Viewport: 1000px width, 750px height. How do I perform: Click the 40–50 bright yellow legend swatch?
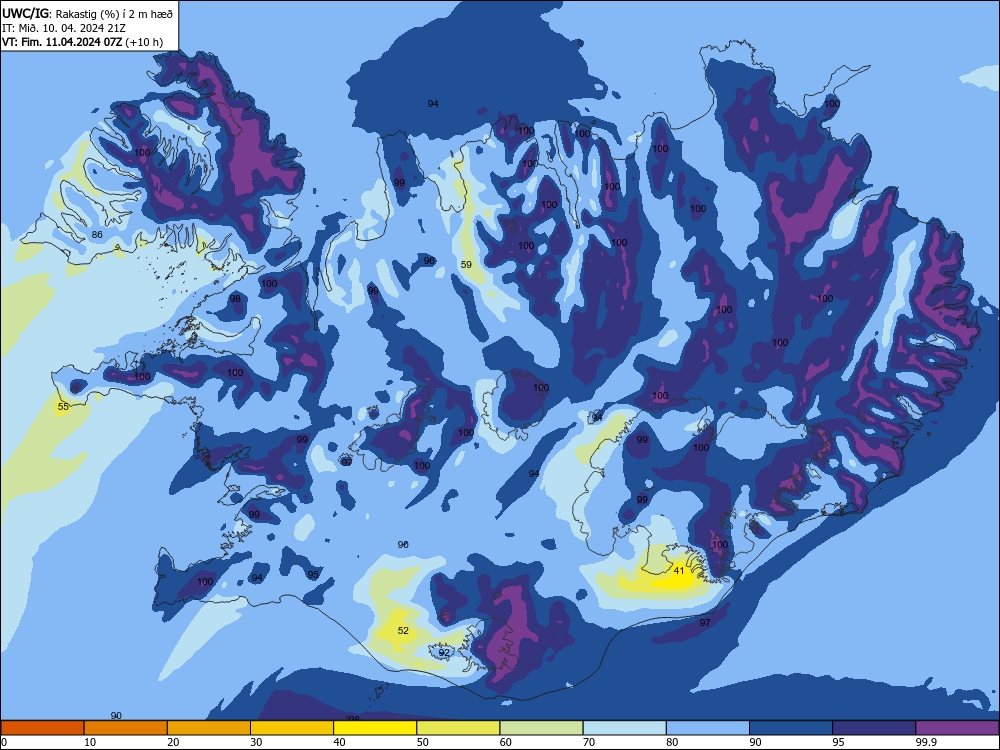pyautogui.click(x=375, y=728)
